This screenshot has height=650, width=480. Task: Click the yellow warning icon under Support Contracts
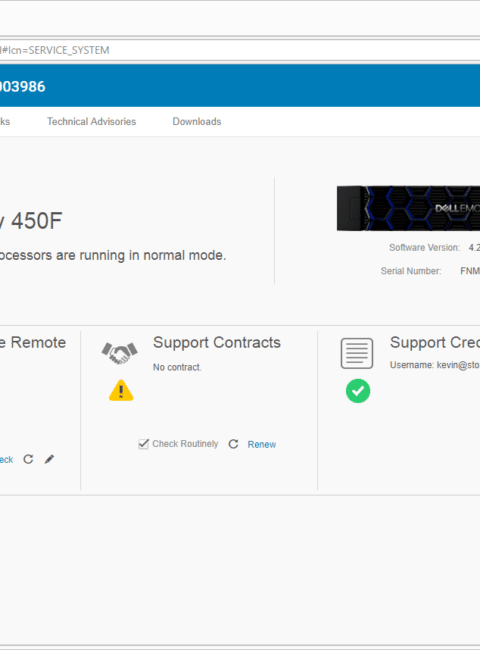point(121,390)
